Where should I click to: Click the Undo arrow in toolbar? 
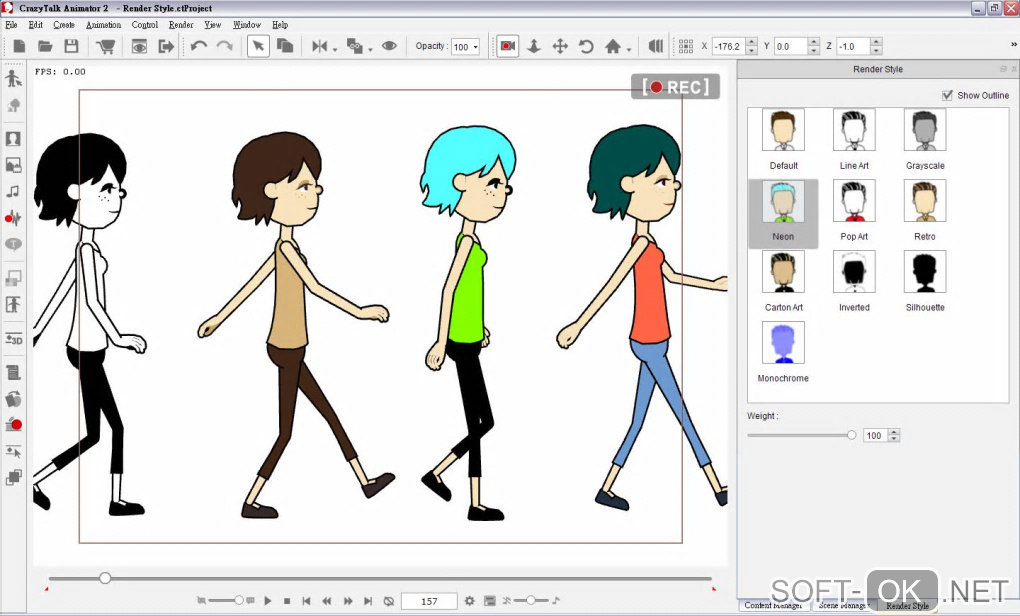pos(198,46)
